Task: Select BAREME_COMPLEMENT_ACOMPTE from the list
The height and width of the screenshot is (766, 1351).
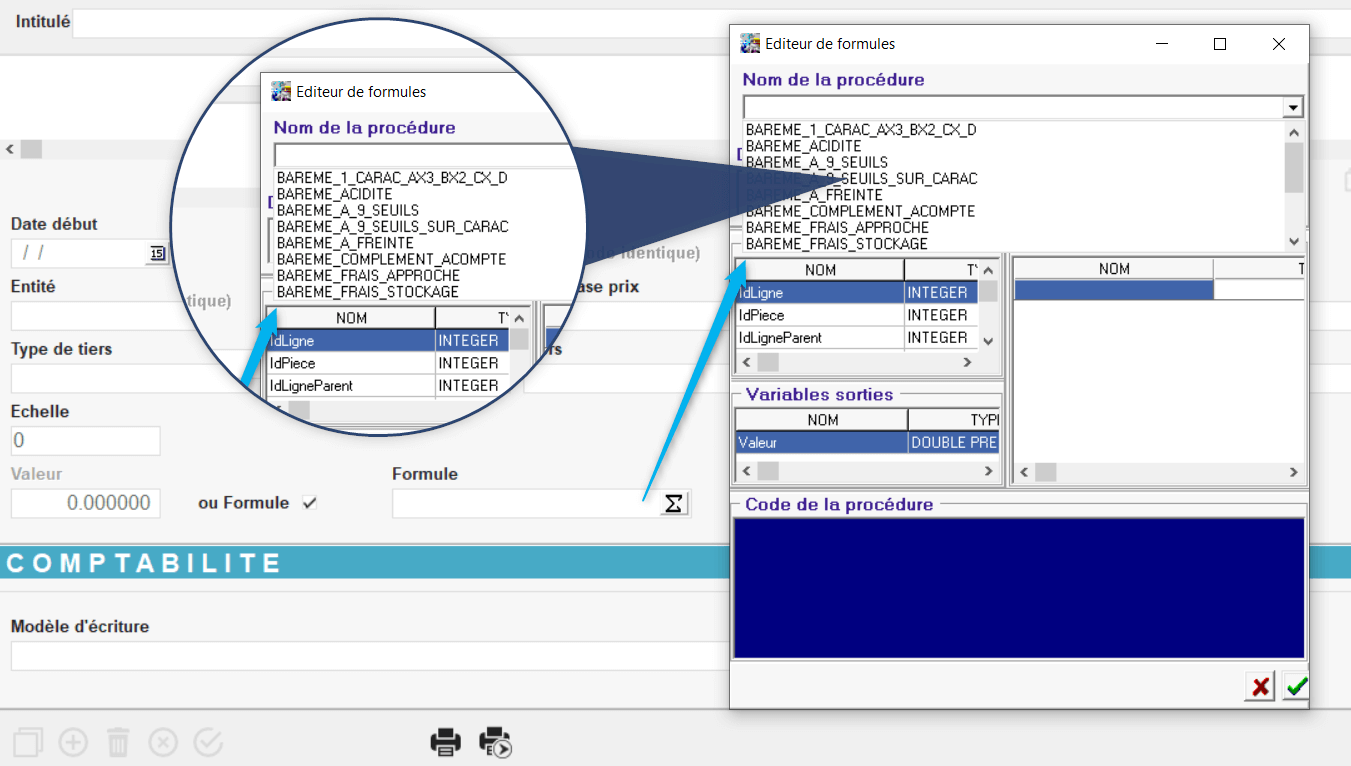Action: click(x=860, y=211)
